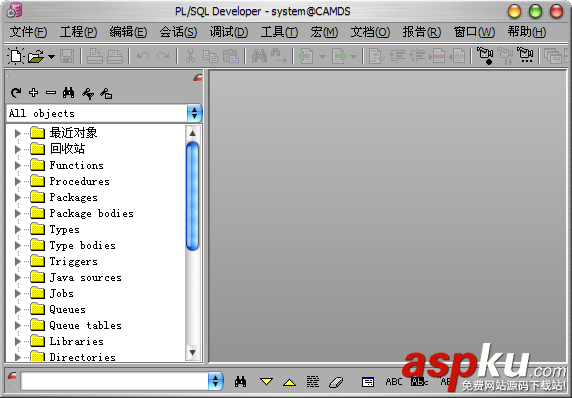Click the Indent lines icon
The height and width of the screenshot is (398, 572).
(x=397, y=56)
